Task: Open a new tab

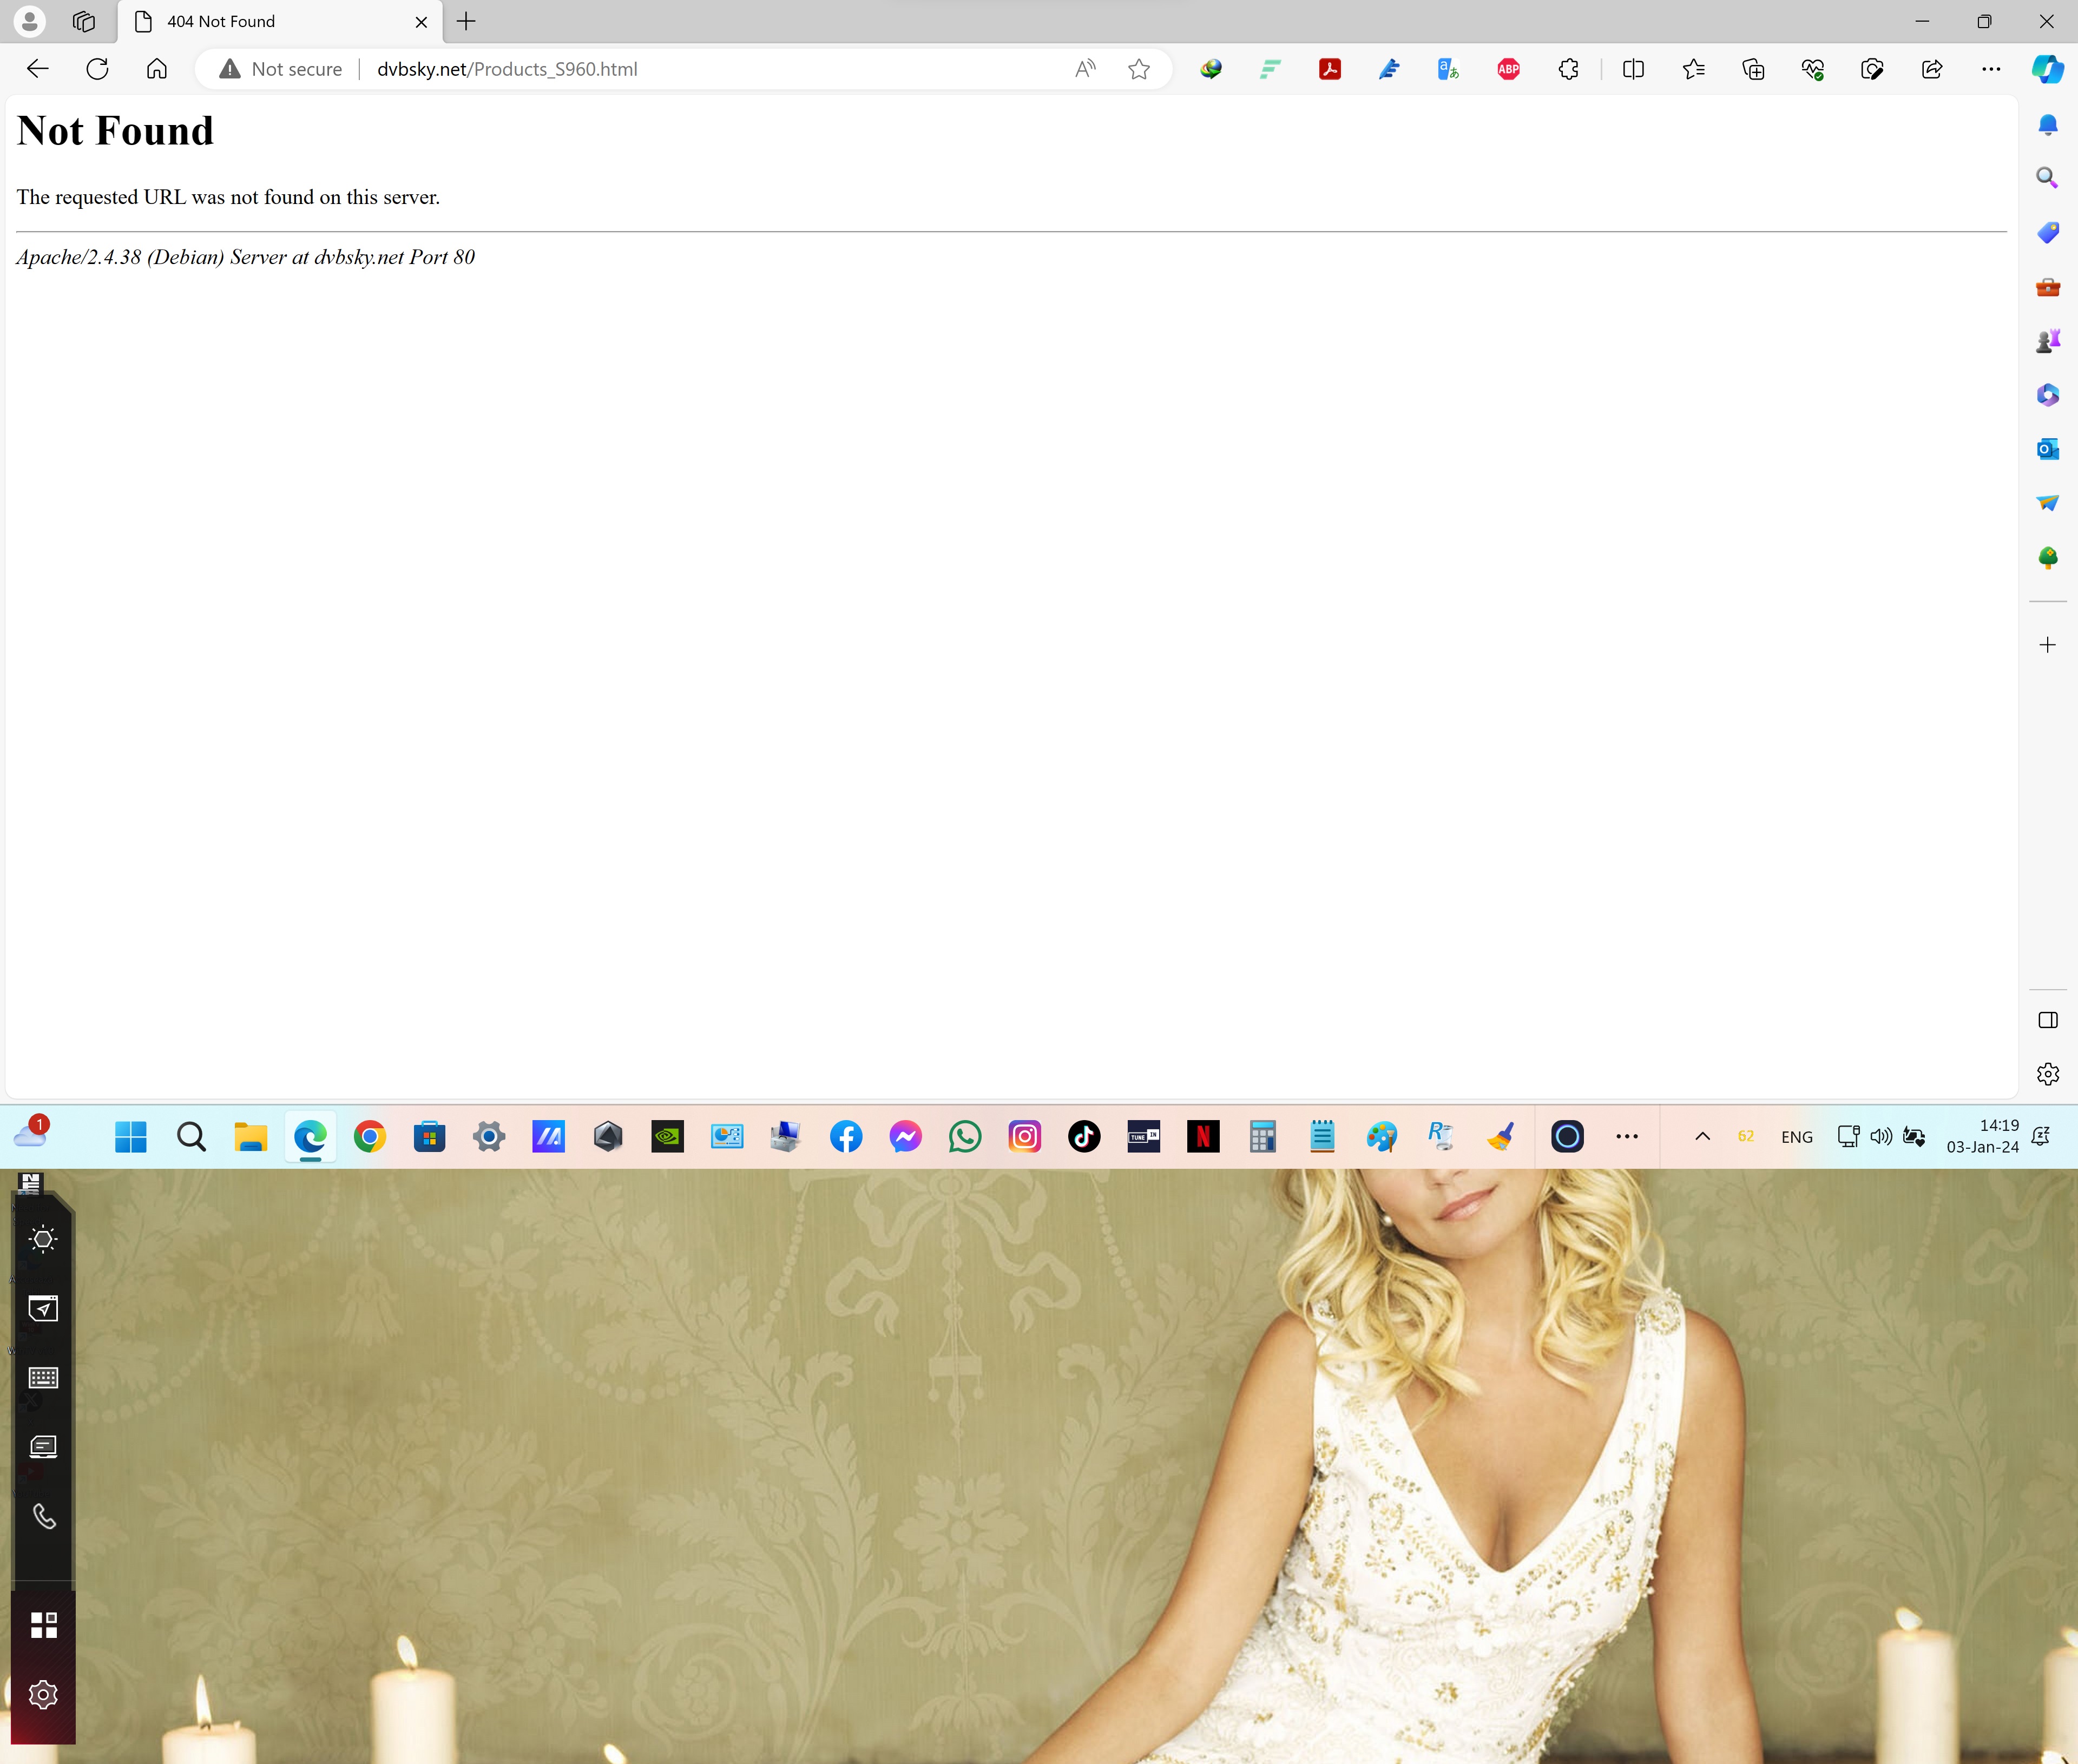Action: [x=466, y=21]
